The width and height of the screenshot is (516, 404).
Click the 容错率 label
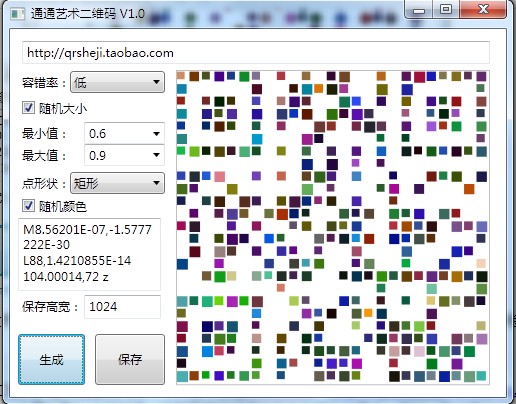click(44, 82)
